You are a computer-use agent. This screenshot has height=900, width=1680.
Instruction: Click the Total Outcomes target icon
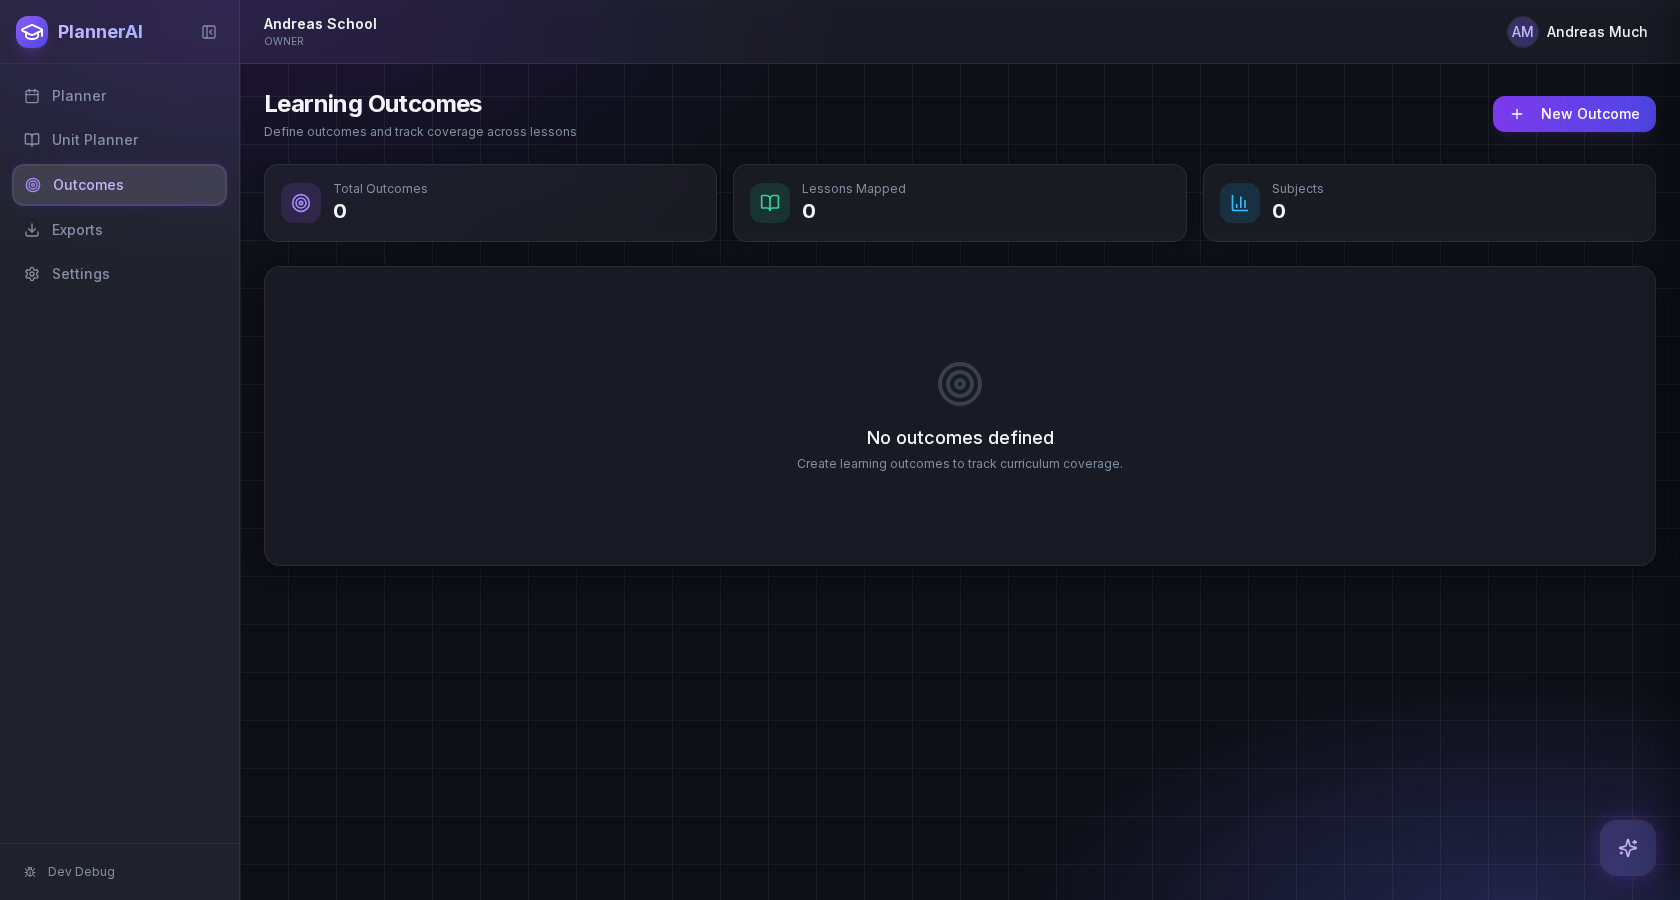tap(301, 203)
